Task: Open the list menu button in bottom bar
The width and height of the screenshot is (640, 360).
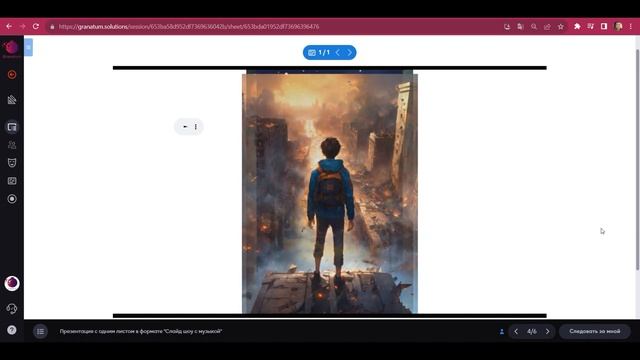Action: (x=40, y=331)
